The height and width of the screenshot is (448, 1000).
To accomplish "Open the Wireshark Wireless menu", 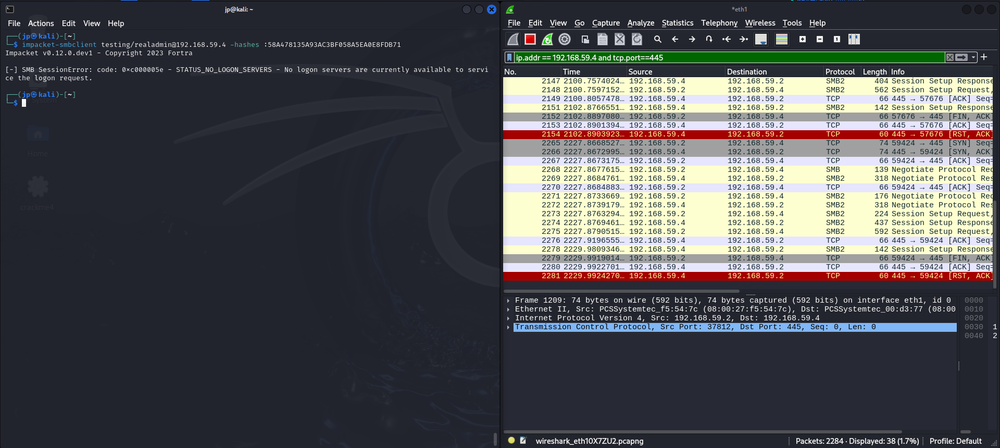I will click(x=760, y=23).
